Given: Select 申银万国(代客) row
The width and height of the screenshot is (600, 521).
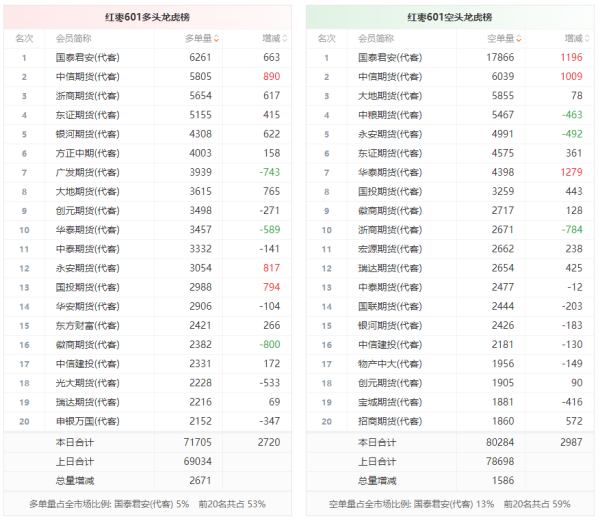Looking at the screenshot, I should [148, 421].
